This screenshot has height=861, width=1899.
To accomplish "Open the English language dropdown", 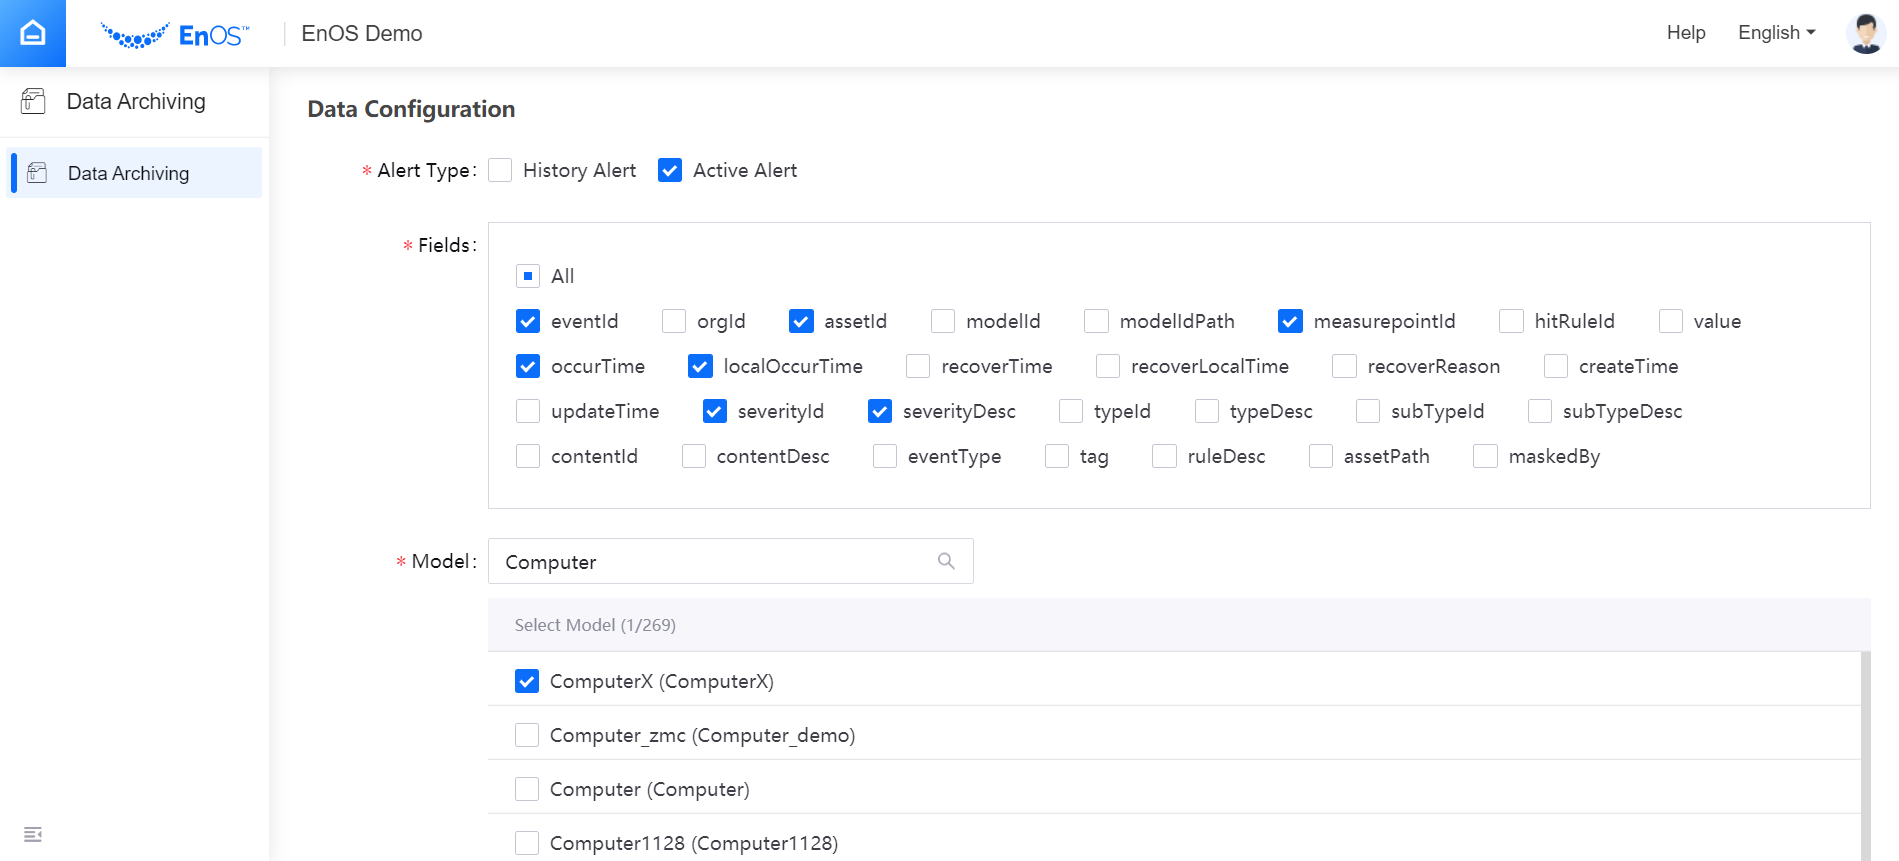I will coord(1776,33).
